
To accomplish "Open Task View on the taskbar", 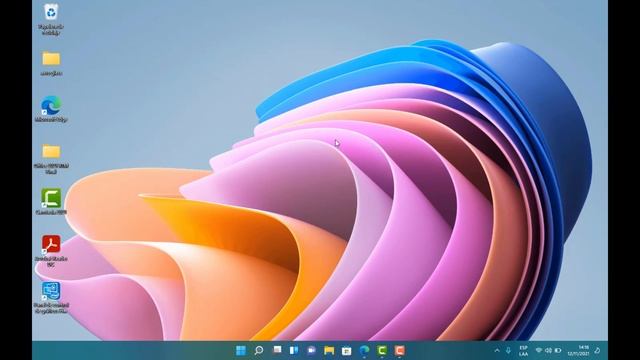I will coord(277,350).
